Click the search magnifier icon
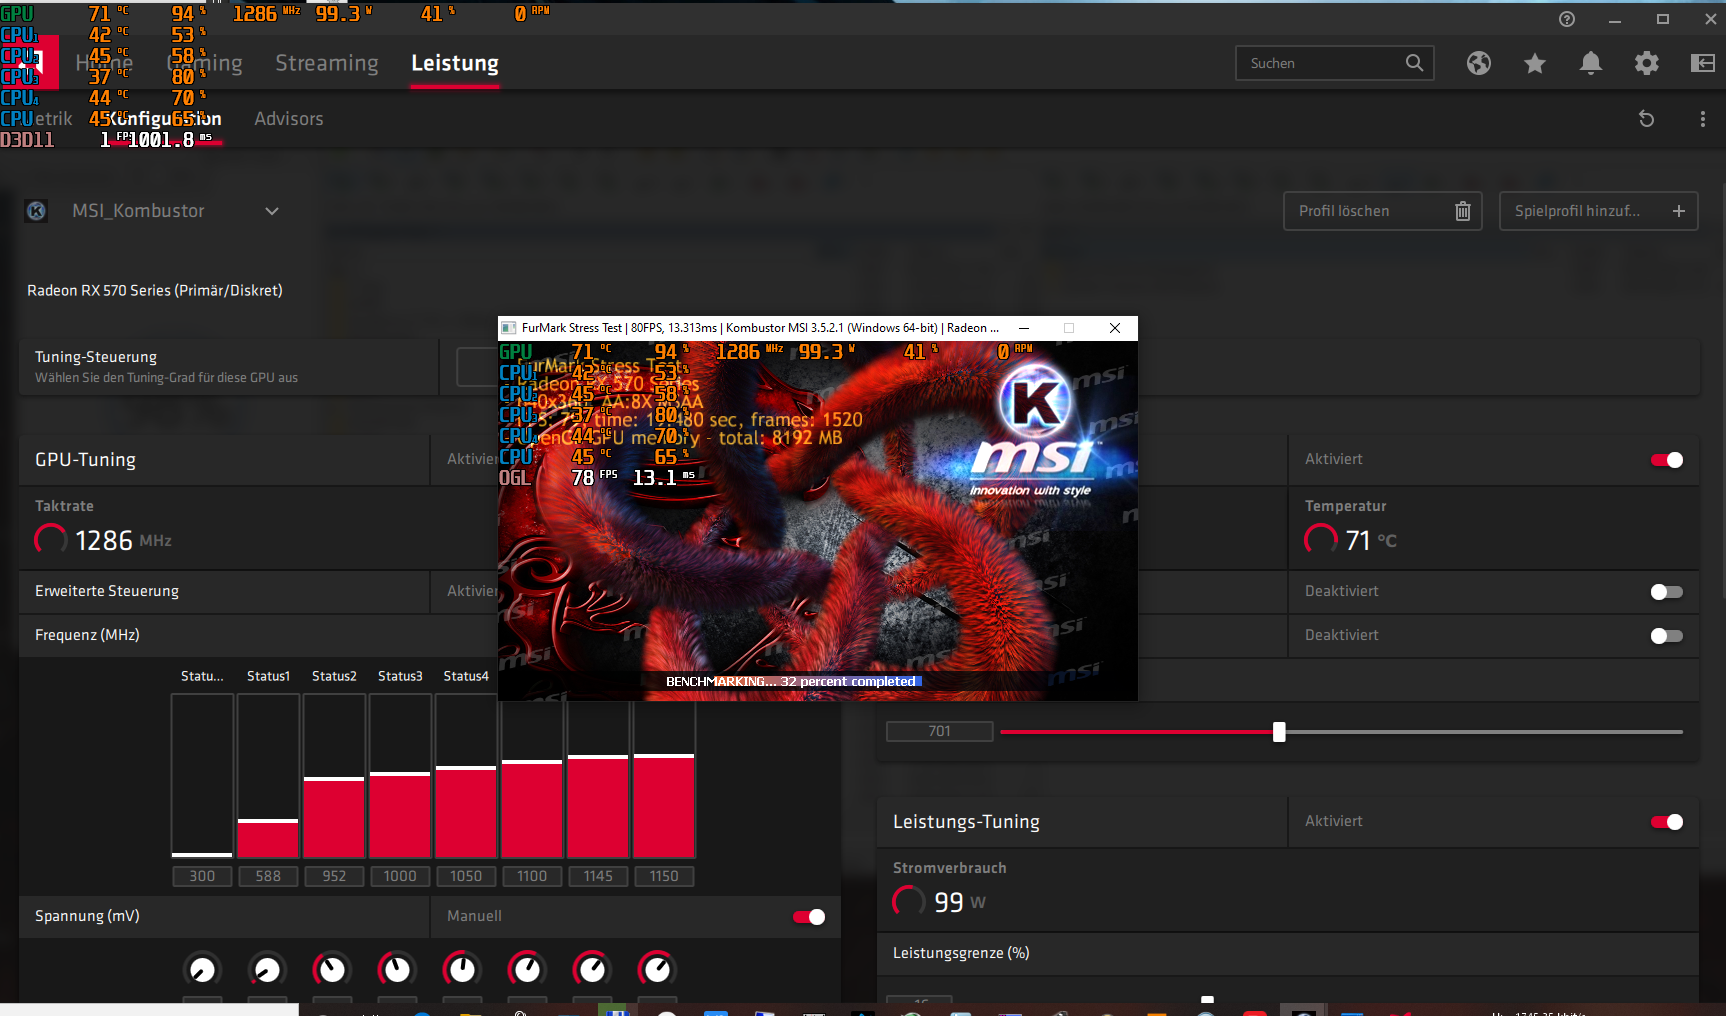Viewport: 1726px width, 1016px height. click(x=1414, y=63)
